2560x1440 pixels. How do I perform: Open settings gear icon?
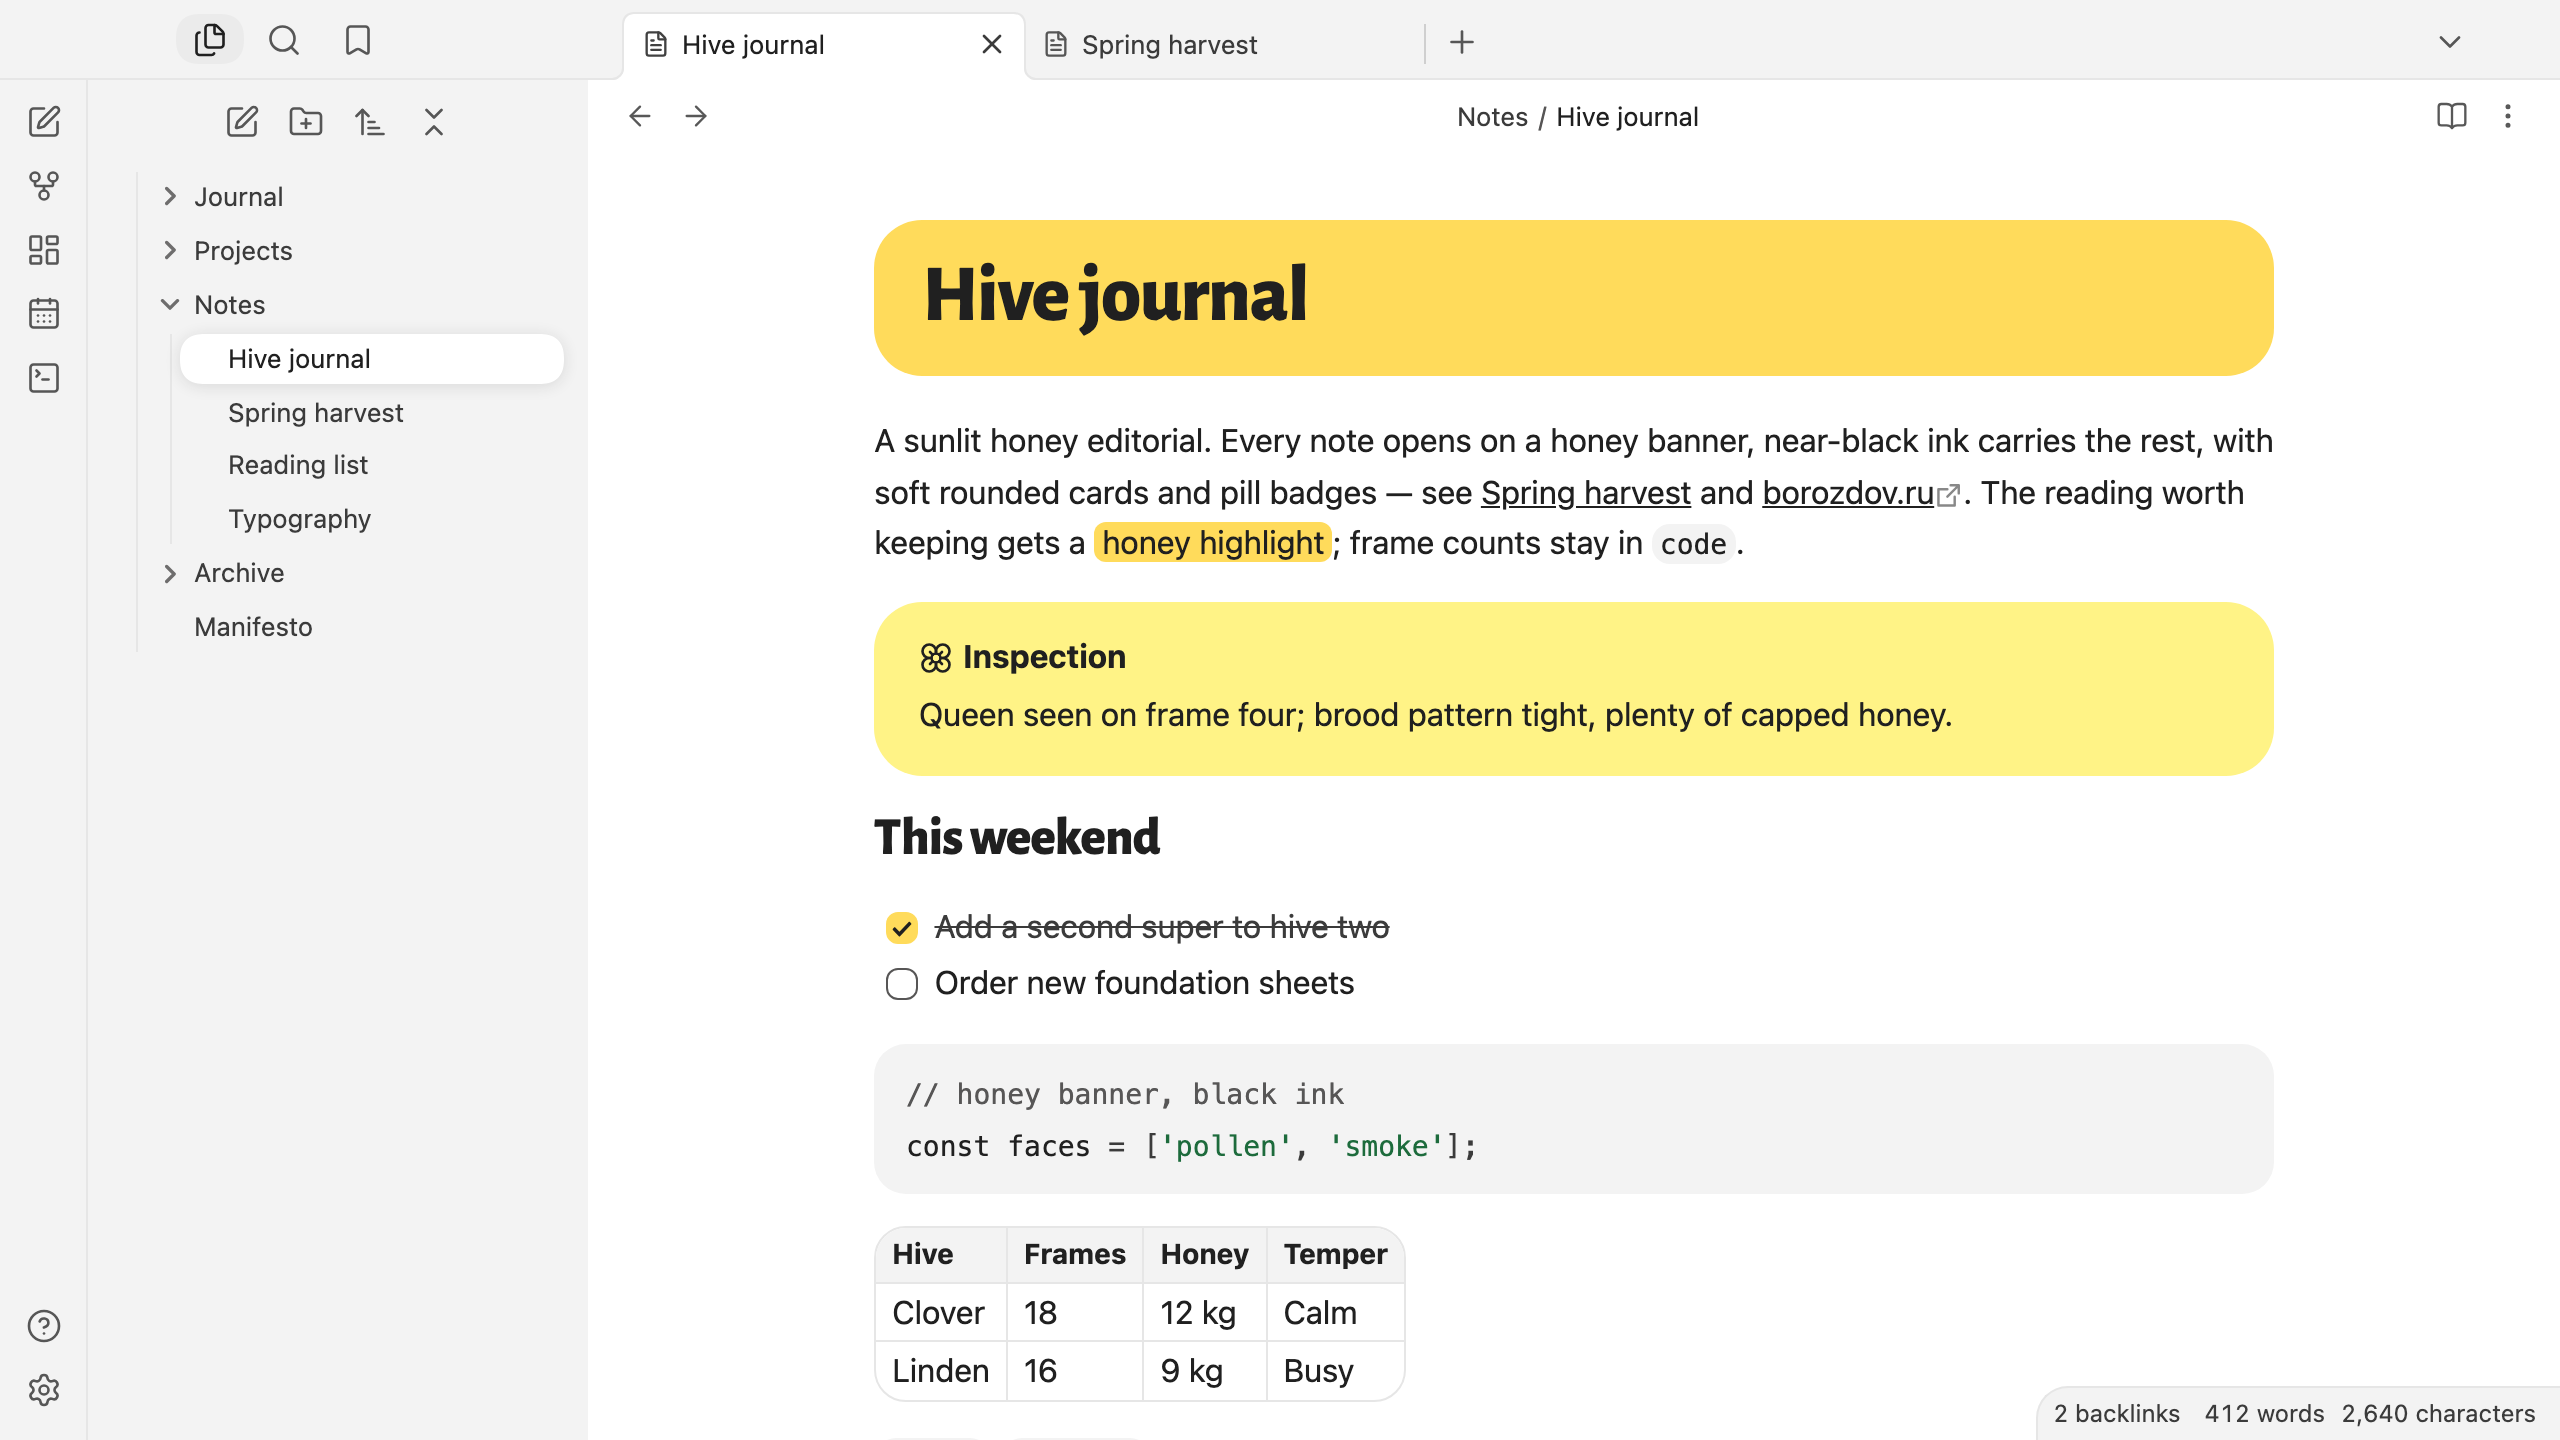pyautogui.click(x=44, y=1390)
